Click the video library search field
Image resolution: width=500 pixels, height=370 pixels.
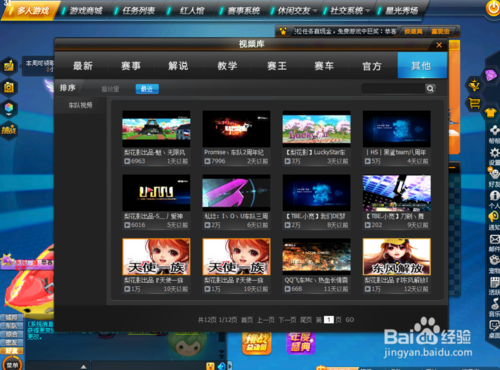(x=393, y=88)
